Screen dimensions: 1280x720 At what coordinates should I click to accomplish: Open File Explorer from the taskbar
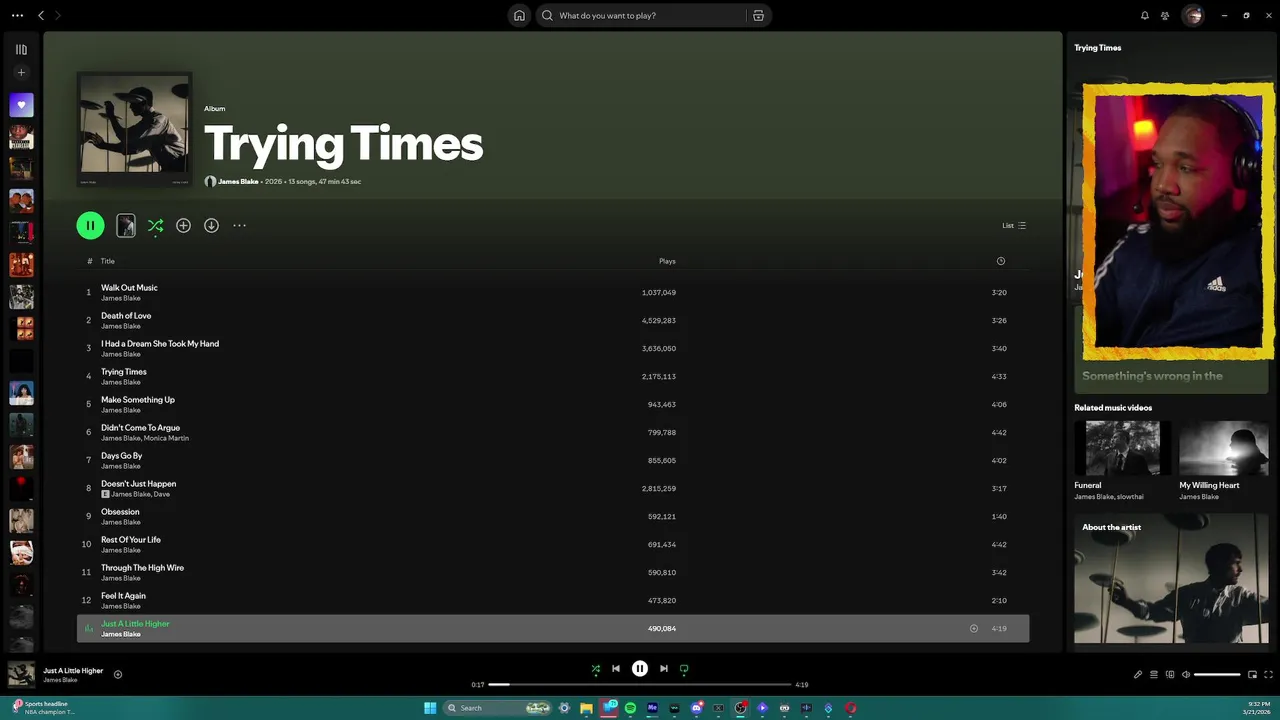click(x=586, y=708)
